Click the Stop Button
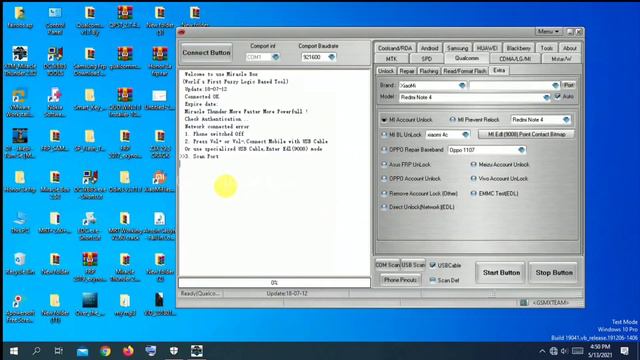Screen dimensions: 640x360 554,273
